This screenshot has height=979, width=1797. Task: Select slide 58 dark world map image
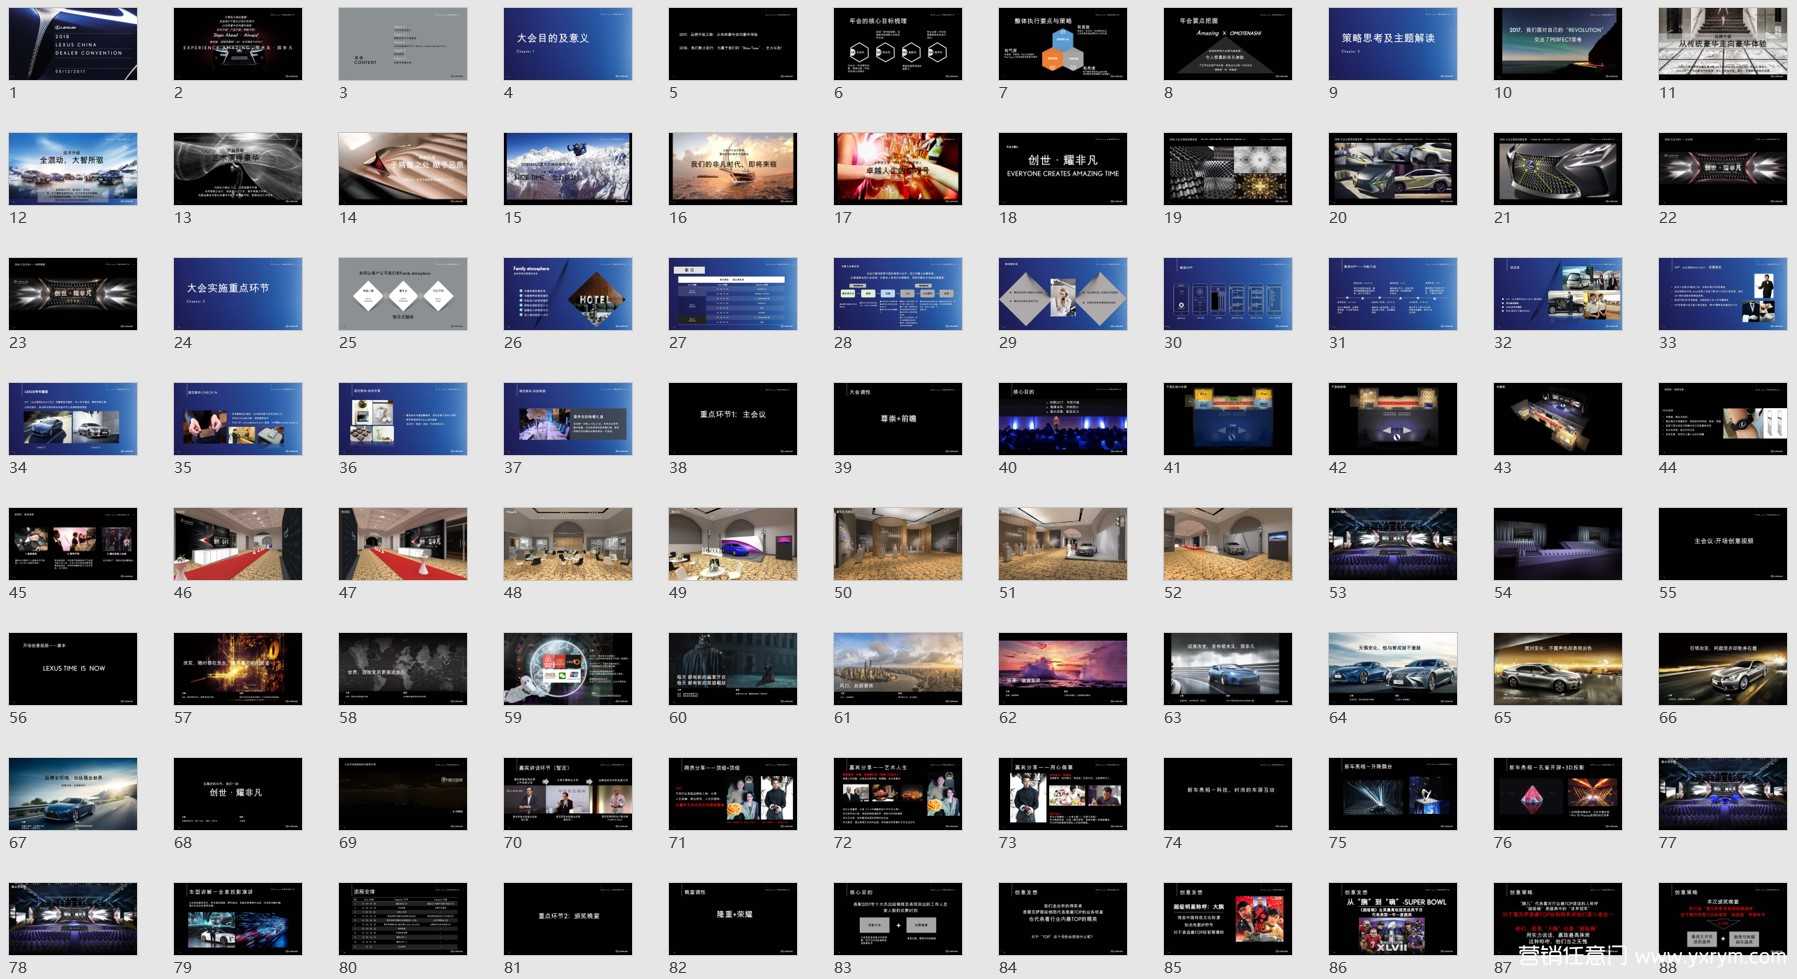tap(403, 669)
